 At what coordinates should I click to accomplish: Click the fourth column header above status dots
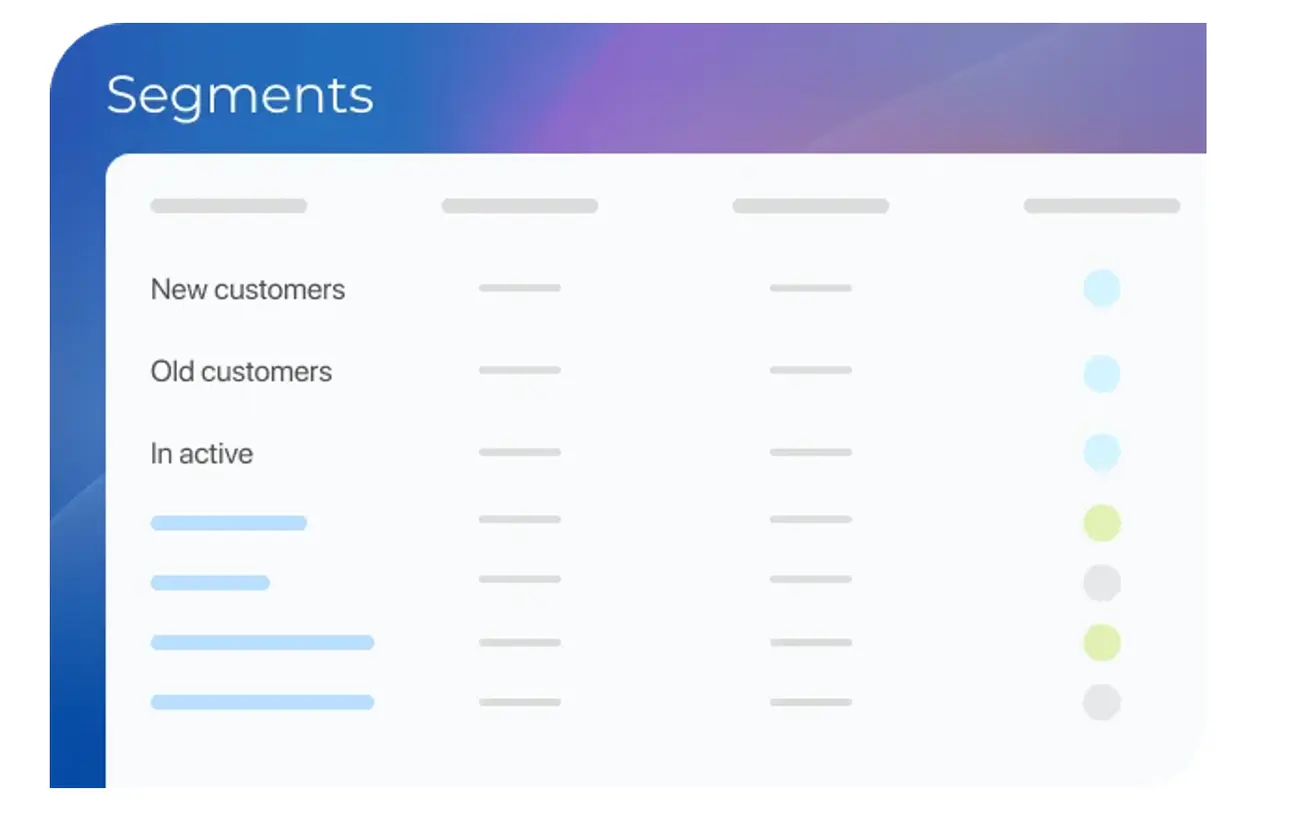[x=1101, y=206]
